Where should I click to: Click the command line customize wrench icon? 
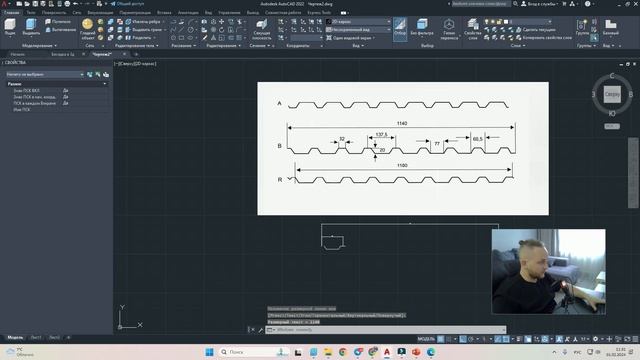pyautogui.click(x=261, y=330)
